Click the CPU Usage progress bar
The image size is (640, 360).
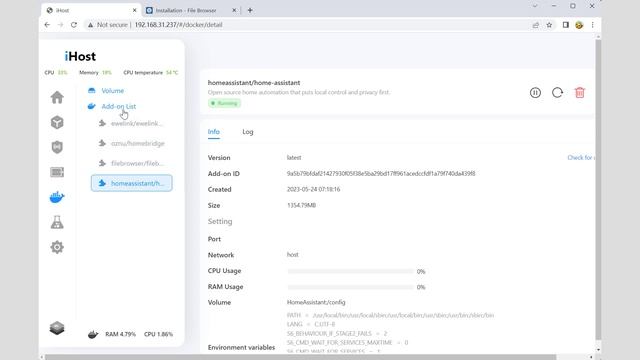click(351, 271)
